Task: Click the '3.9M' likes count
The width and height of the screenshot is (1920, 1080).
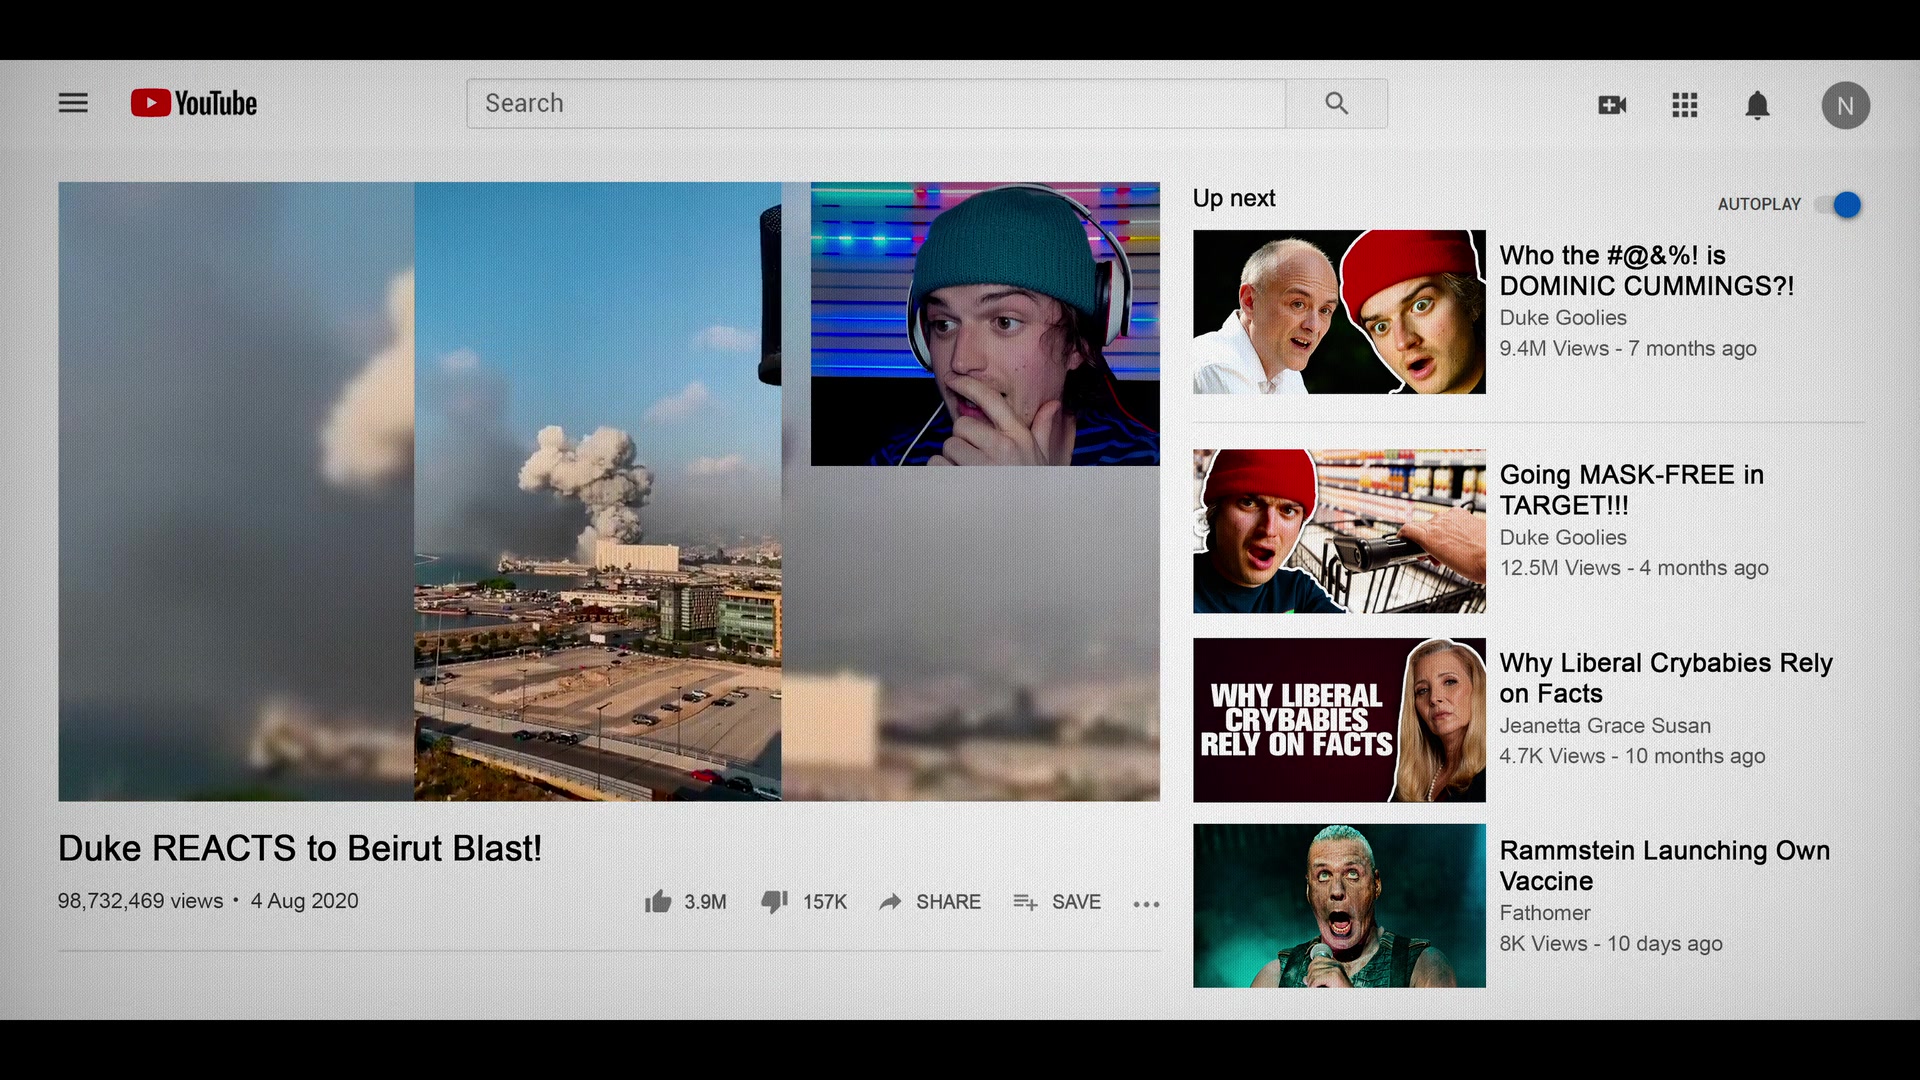Action: click(x=705, y=902)
